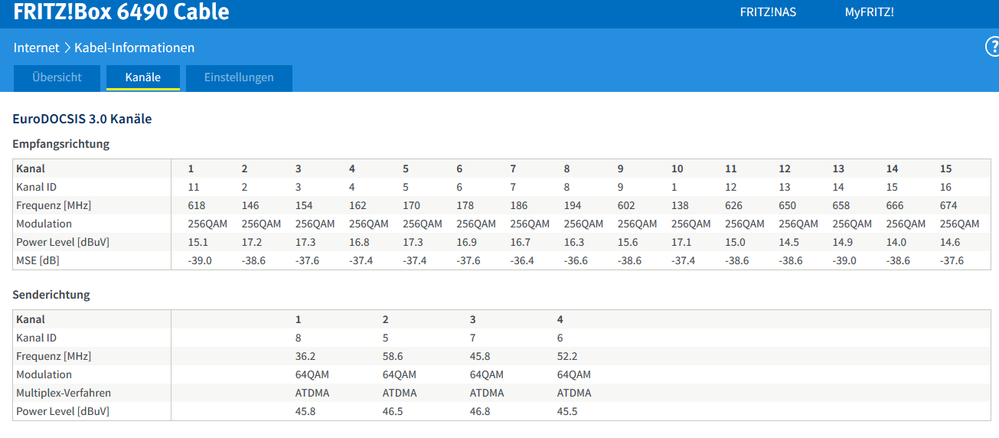Click power level value 15.1
Image resolution: width=999 pixels, height=438 pixels.
coord(196,242)
